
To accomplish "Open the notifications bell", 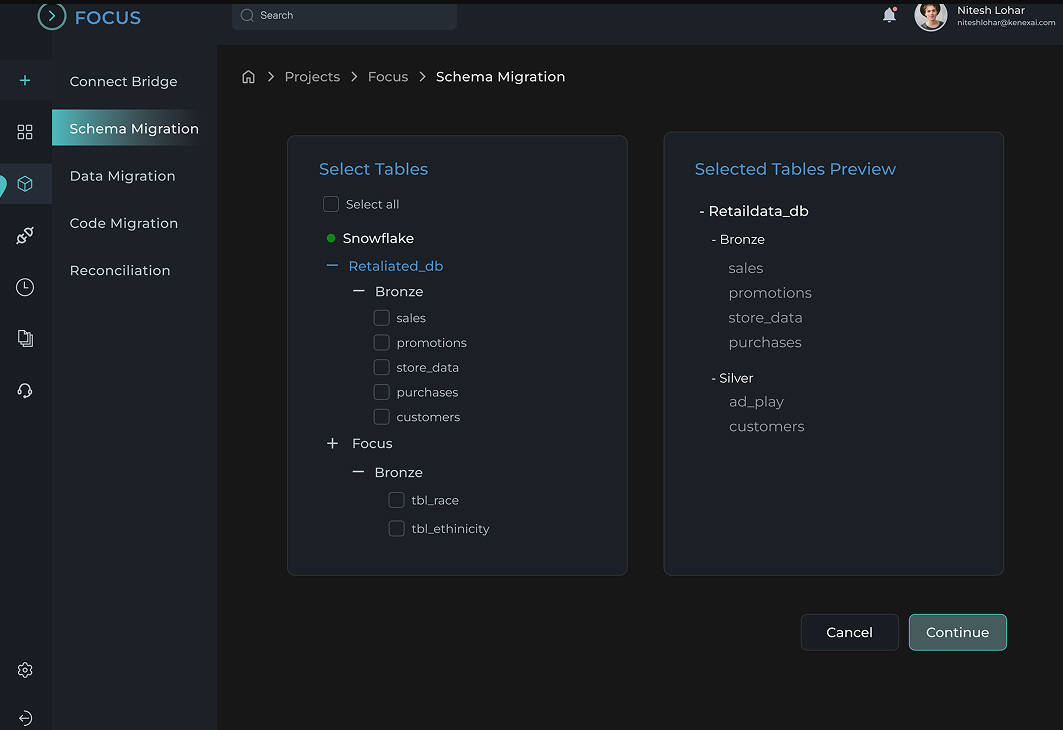I will click(x=889, y=15).
